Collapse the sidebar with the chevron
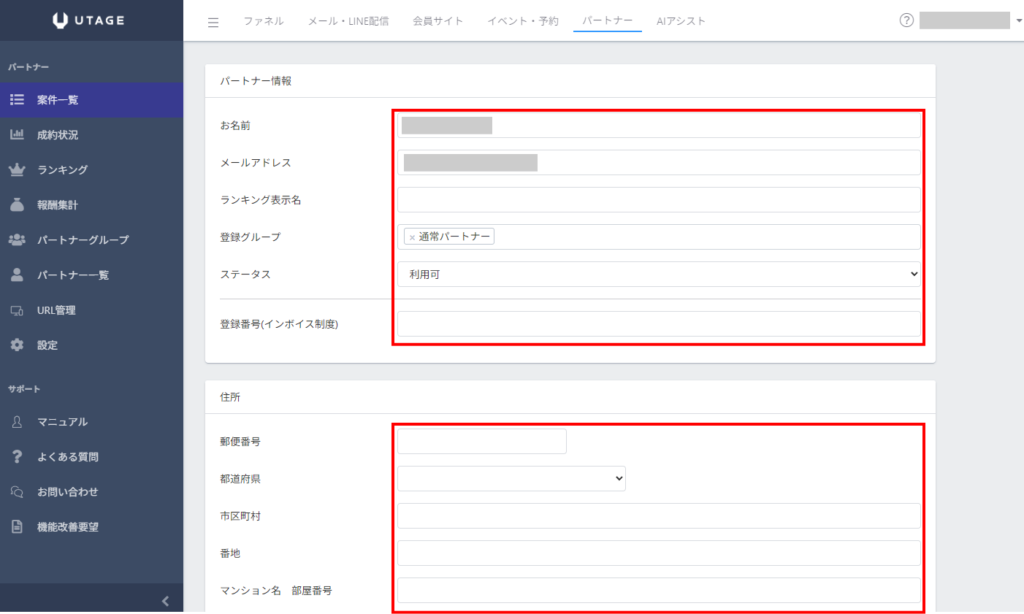The image size is (1024, 614). tap(165, 600)
